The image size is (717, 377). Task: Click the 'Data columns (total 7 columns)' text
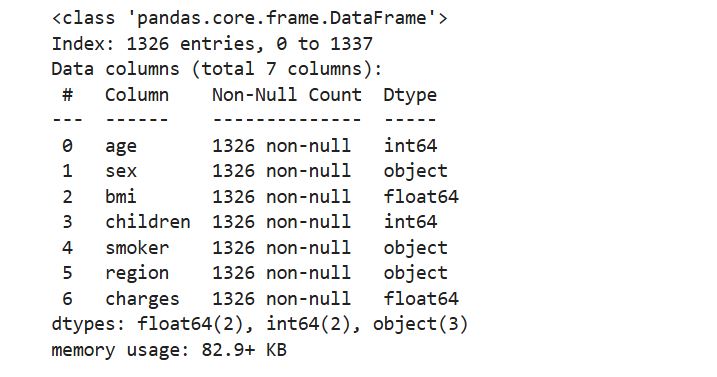(x=217, y=69)
